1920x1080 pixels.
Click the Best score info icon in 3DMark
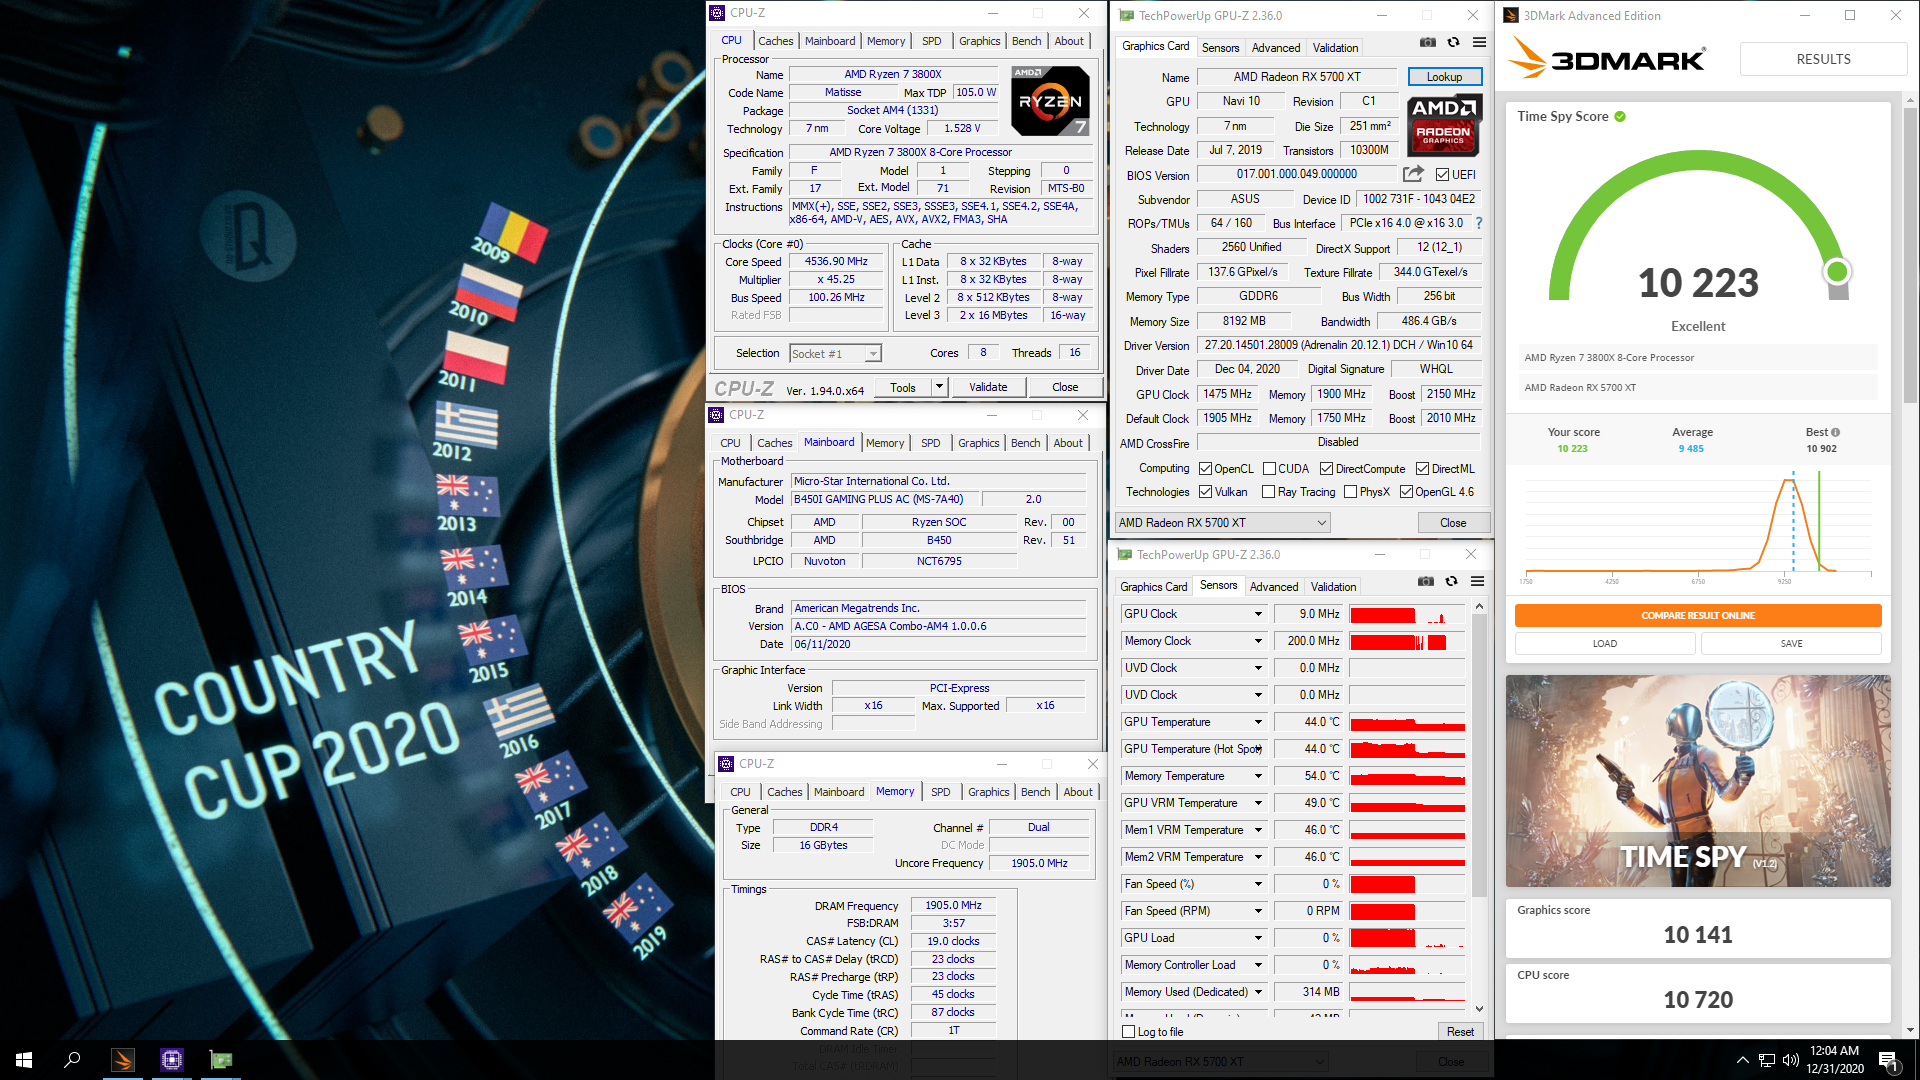[x=1835, y=432]
